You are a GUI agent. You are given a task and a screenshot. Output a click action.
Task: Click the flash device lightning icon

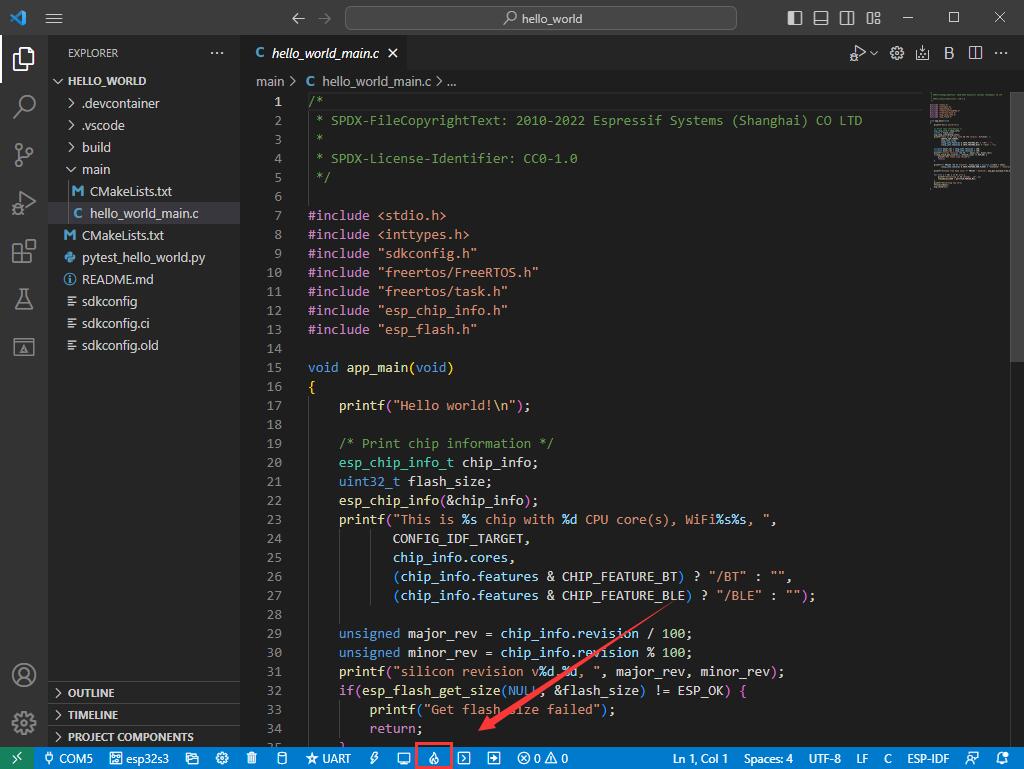tap(374, 758)
